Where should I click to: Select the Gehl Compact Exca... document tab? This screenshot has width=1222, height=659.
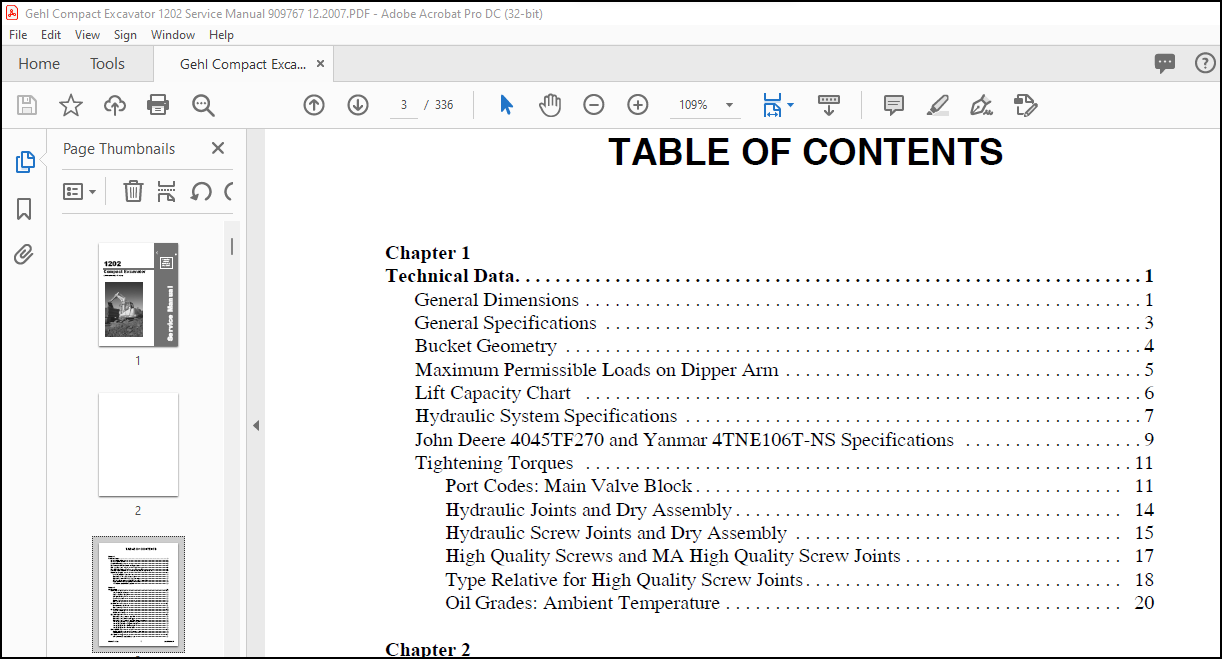coord(243,64)
